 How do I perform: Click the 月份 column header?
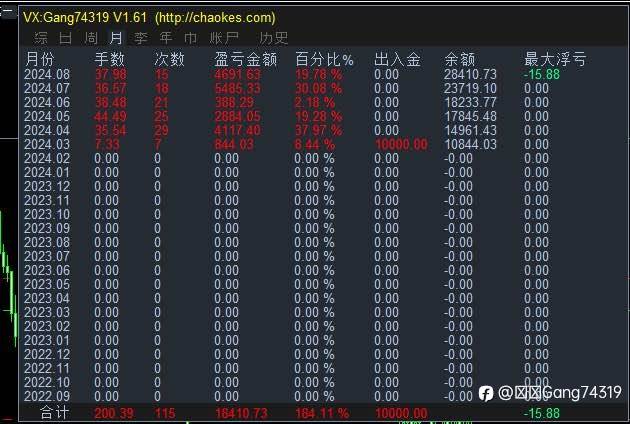tap(39, 59)
